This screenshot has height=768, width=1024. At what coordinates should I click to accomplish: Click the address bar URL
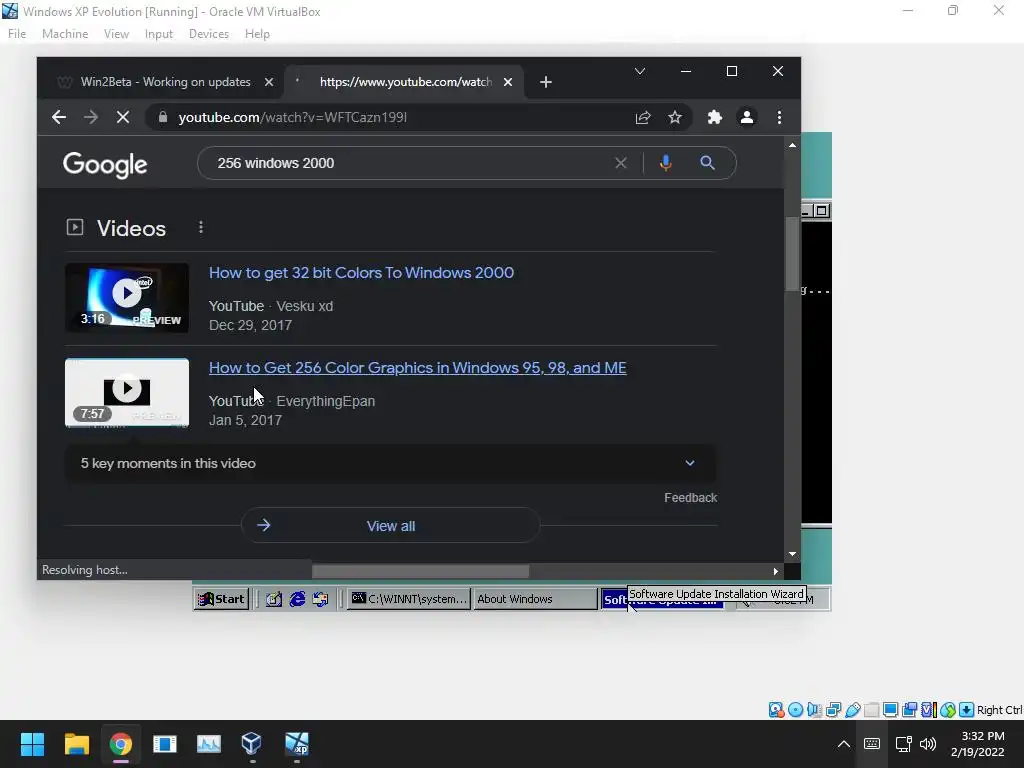point(293,118)
